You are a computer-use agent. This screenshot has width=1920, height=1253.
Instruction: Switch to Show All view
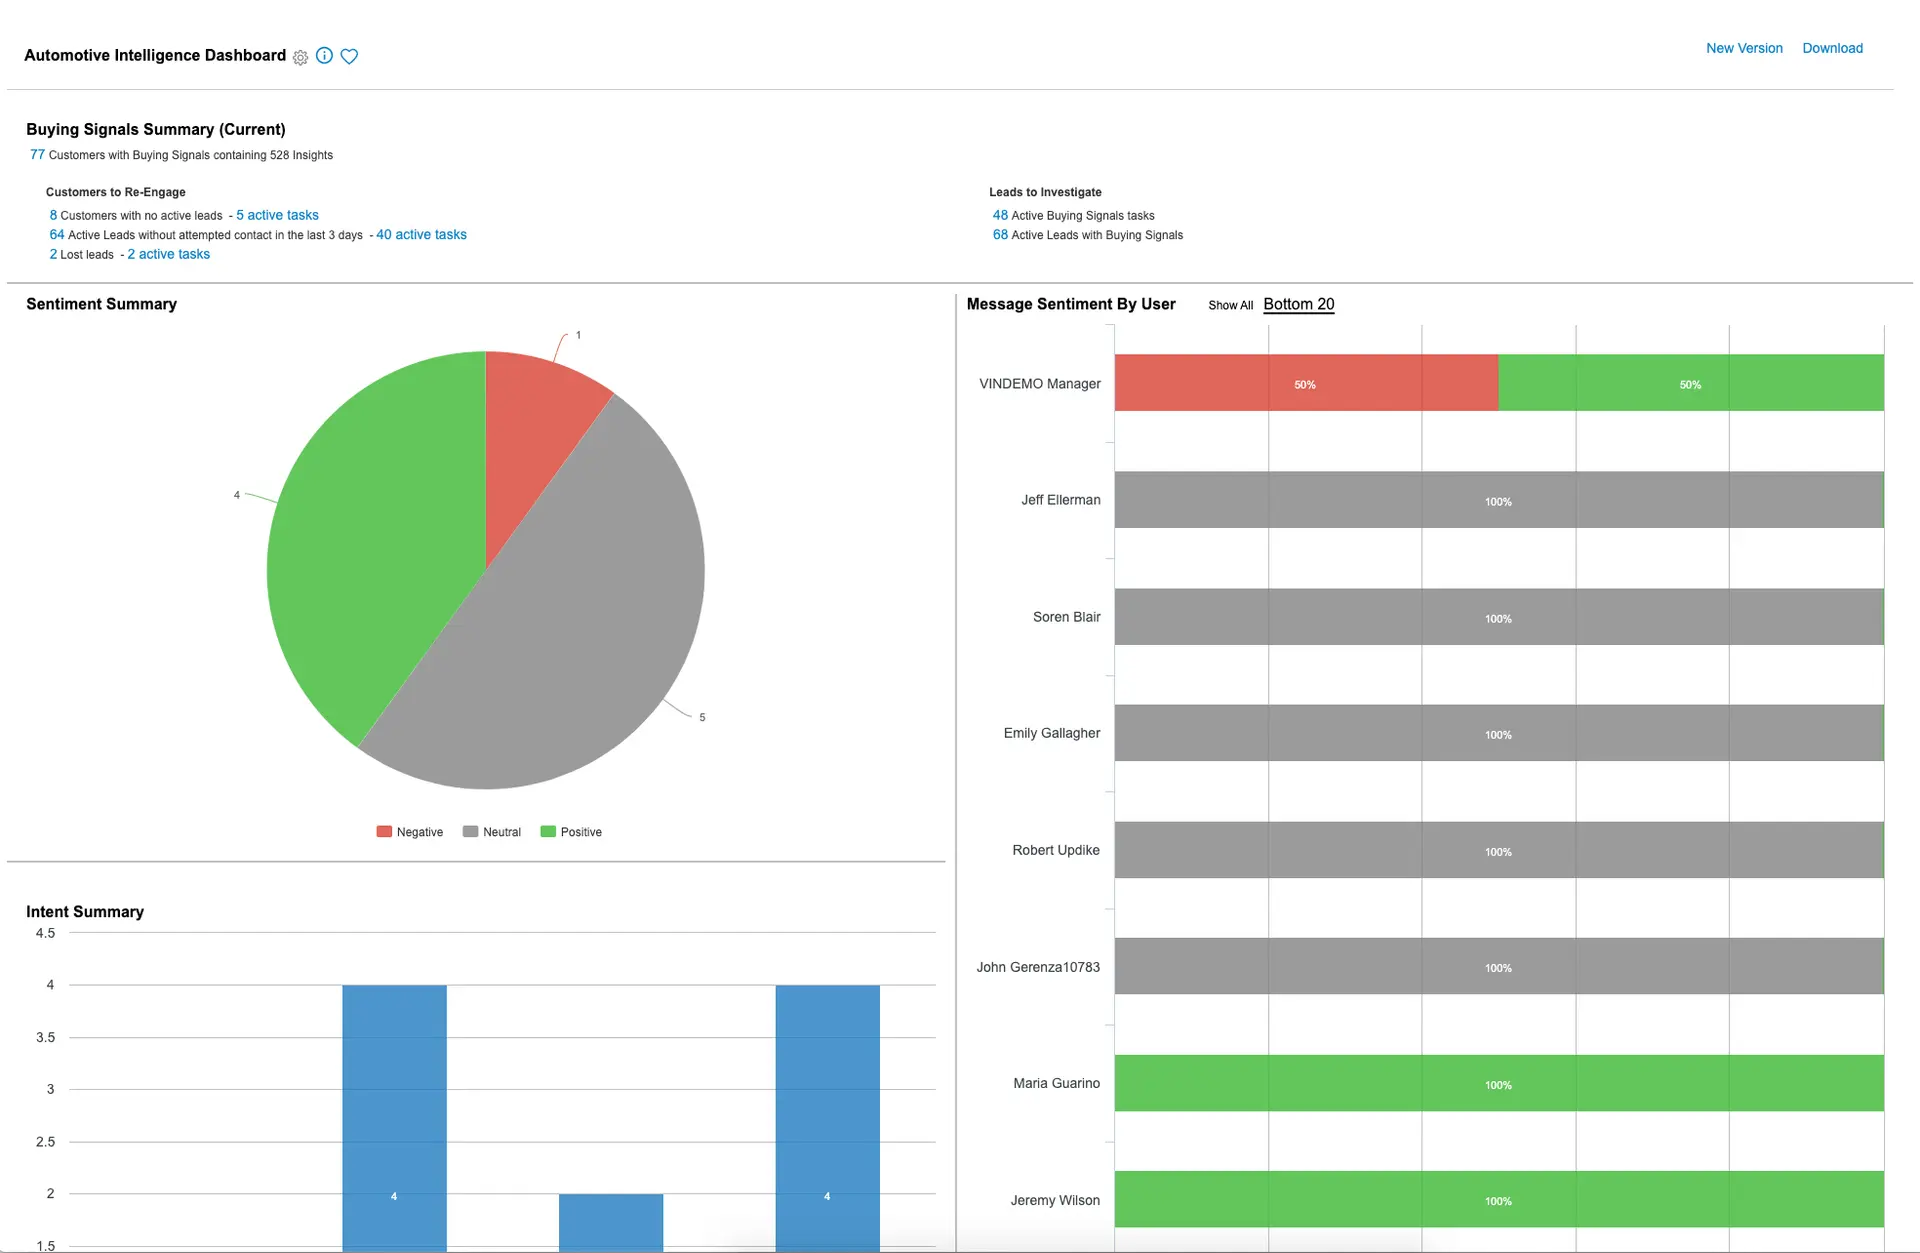coord(1230,305)
